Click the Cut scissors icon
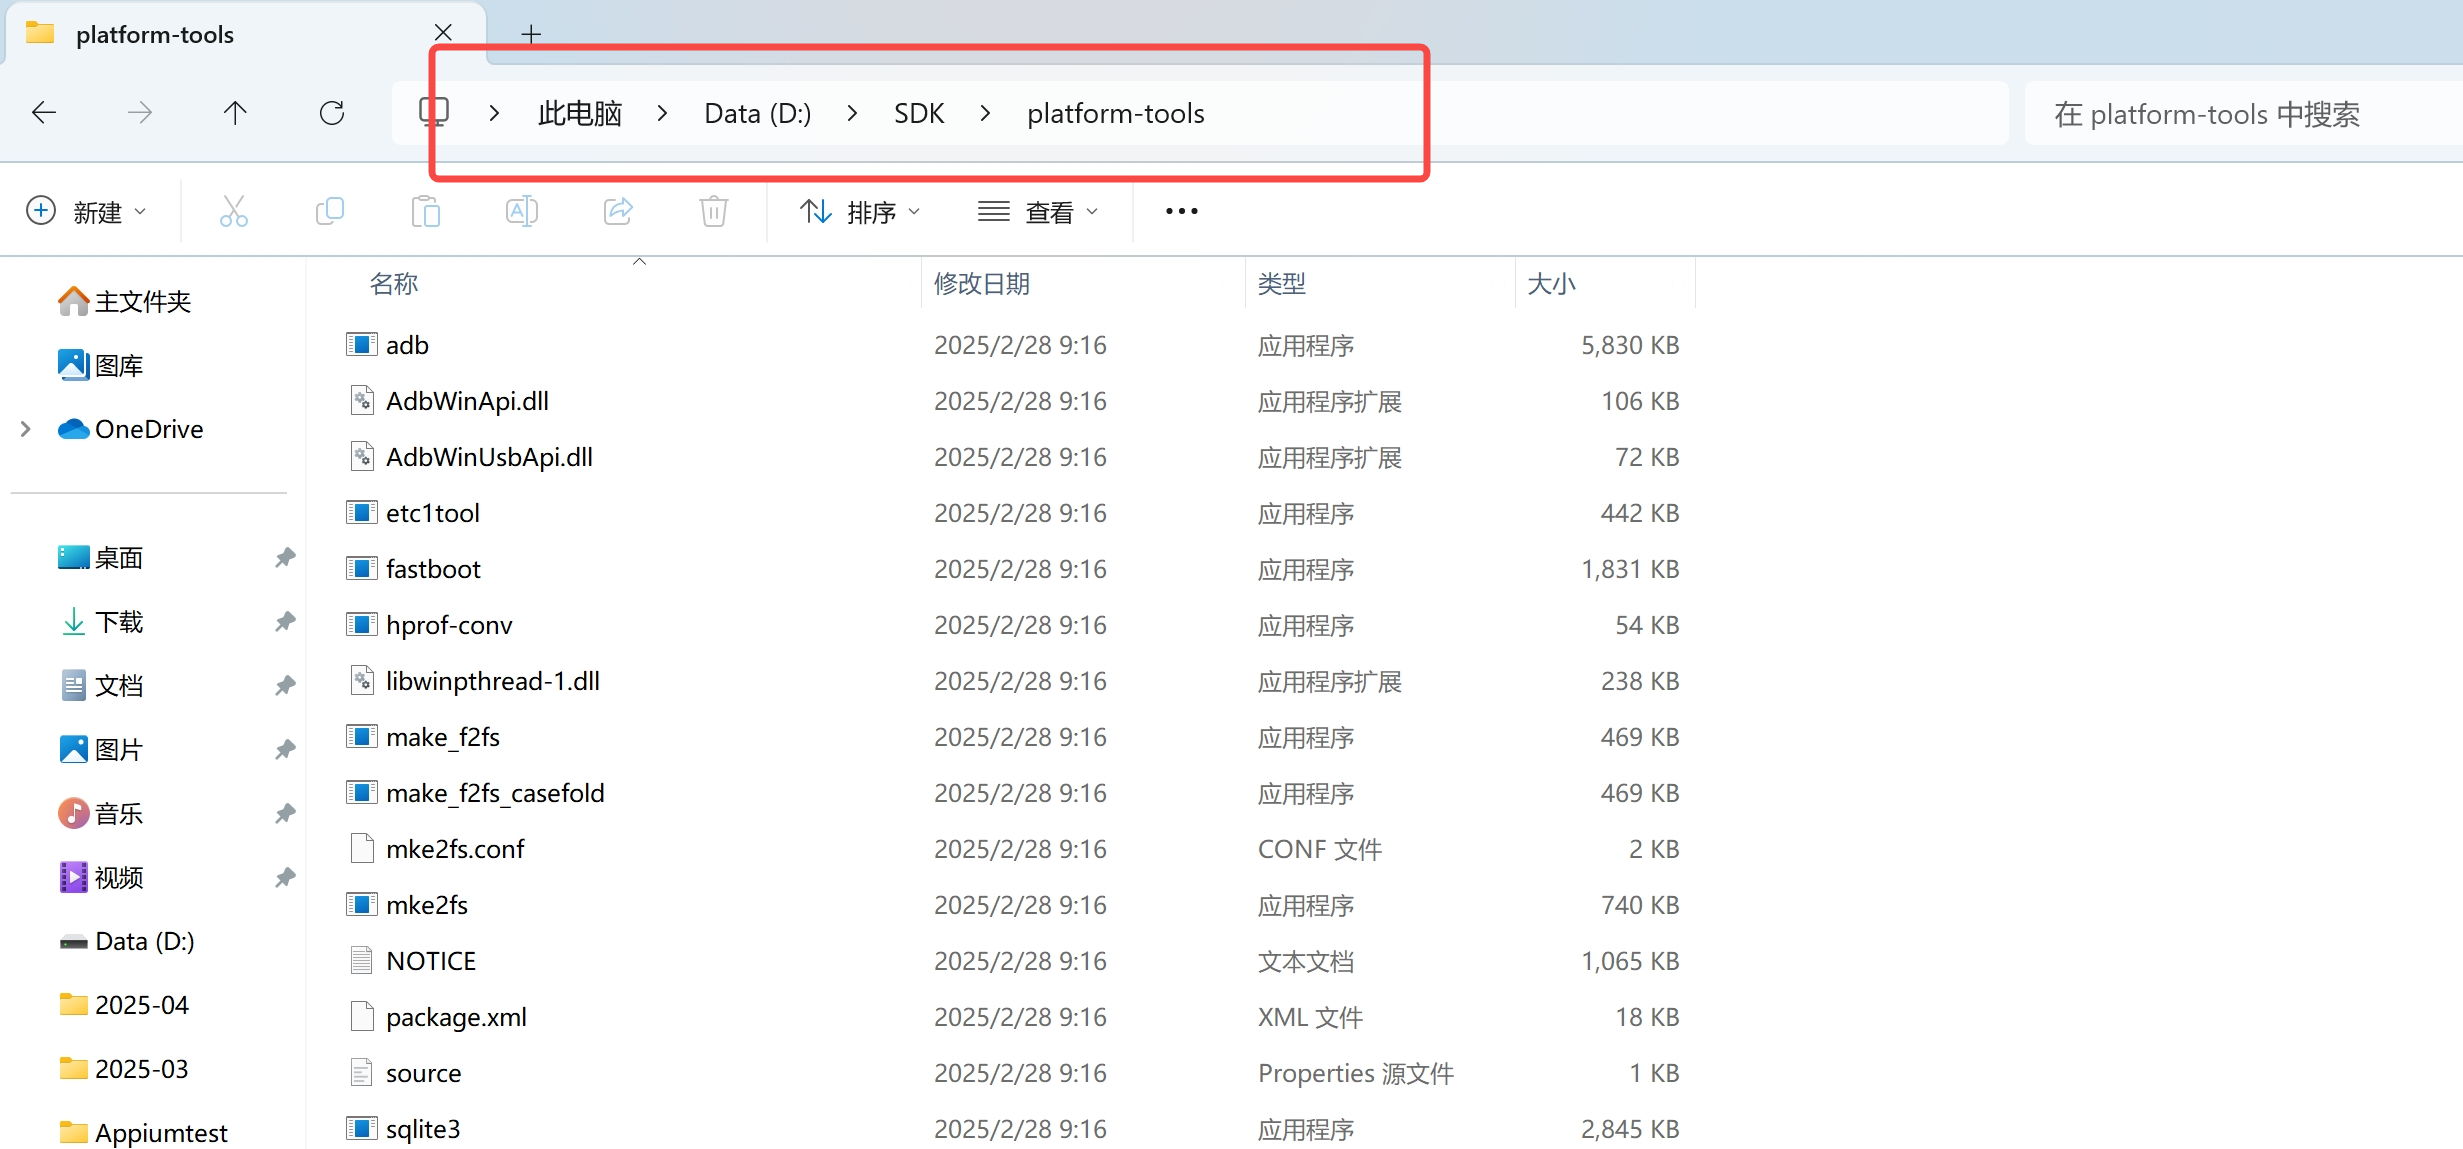The image size is (2463, 1149). tap(233, 211)
